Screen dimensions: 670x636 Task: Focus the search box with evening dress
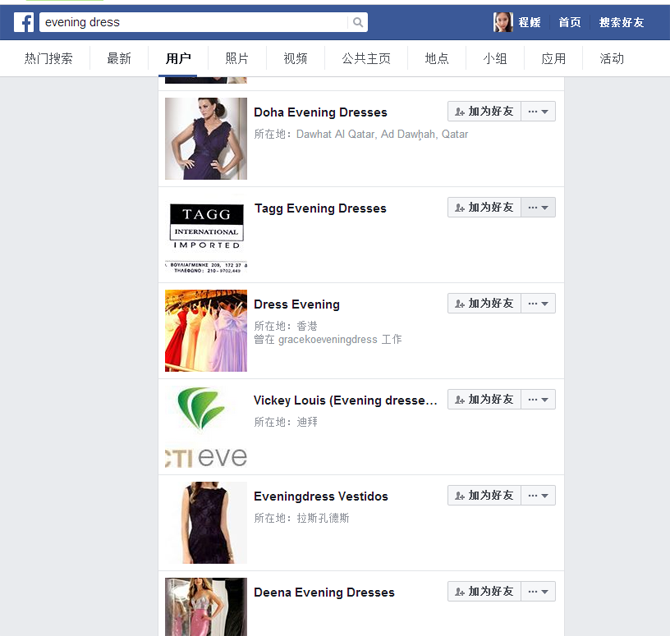pos(195,22)
